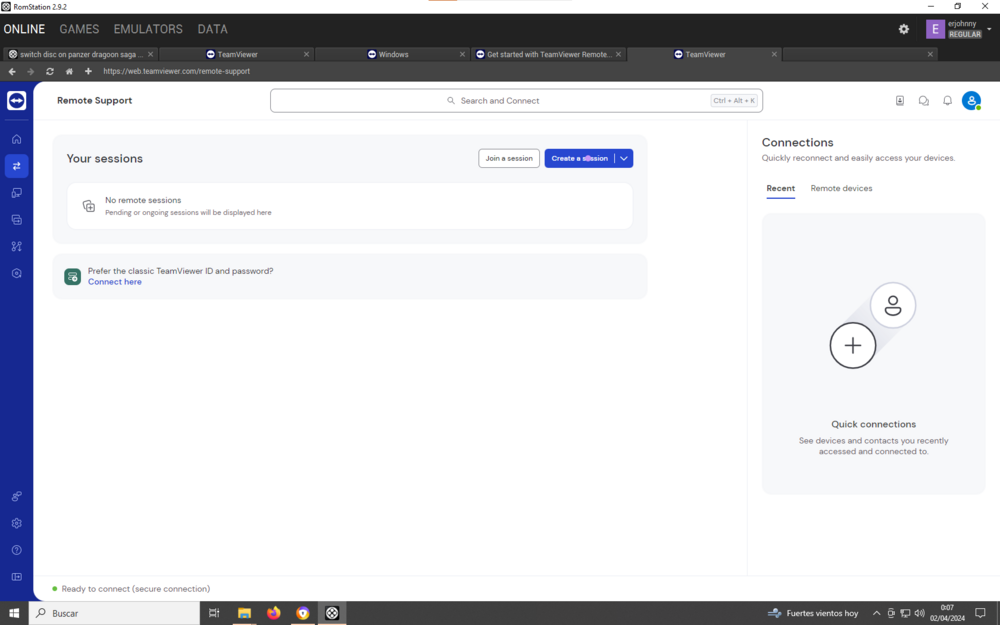Select the Remote Support arrows icon
Screen dimensions: 1000x625
(x=16, y=166)
